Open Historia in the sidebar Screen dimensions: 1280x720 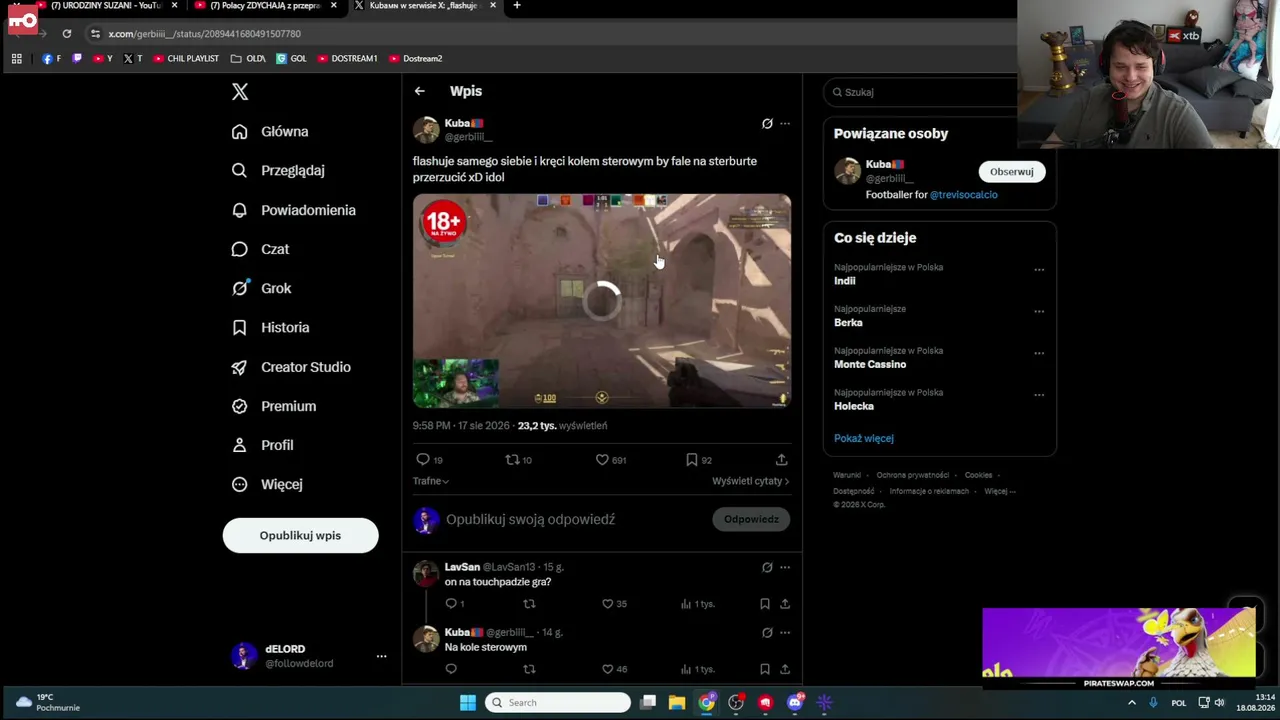point(270,327)
